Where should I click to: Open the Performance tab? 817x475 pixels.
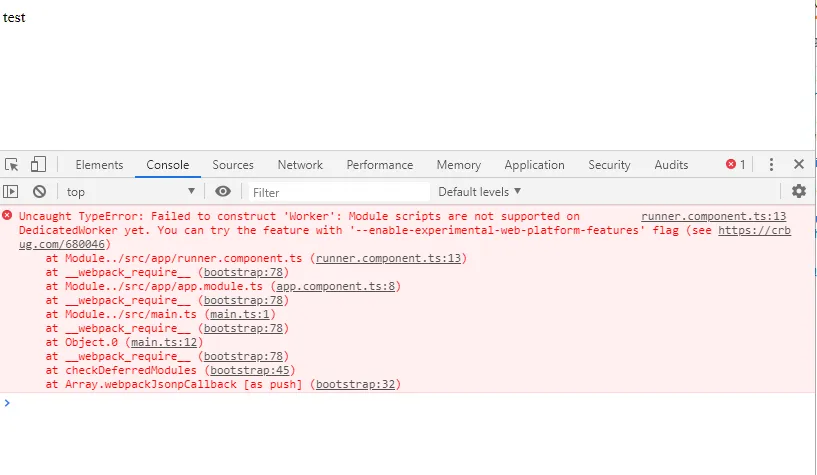click(379, 165)
